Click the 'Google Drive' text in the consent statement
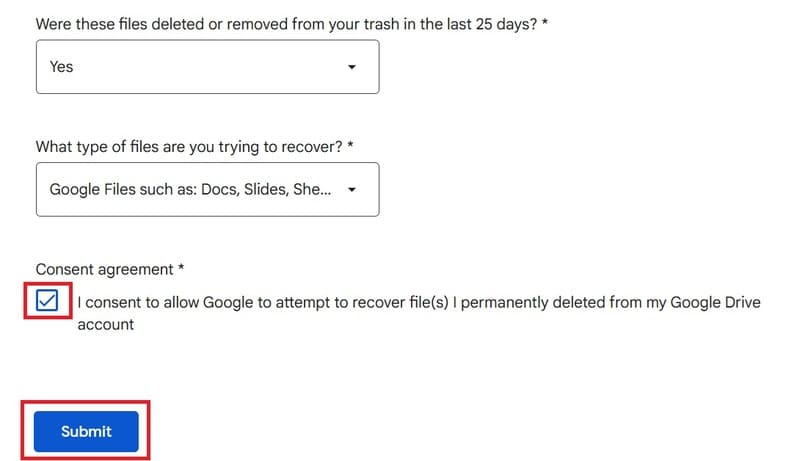 [715, 302]
